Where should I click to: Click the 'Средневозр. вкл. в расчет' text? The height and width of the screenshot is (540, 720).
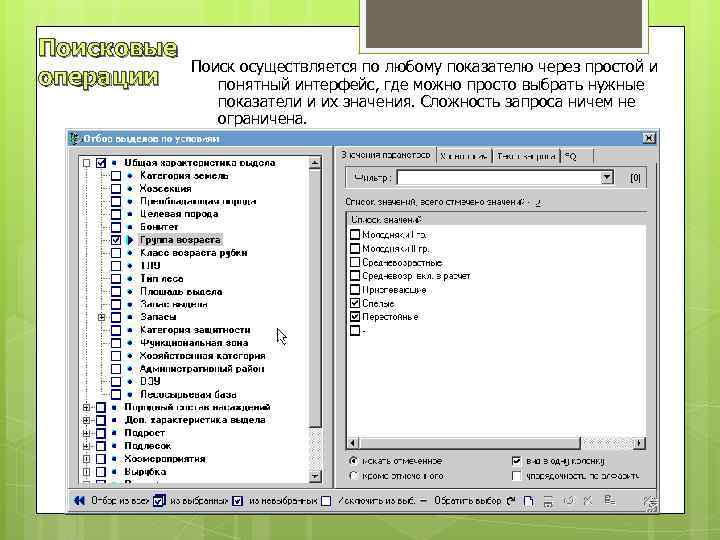point(416,276)
